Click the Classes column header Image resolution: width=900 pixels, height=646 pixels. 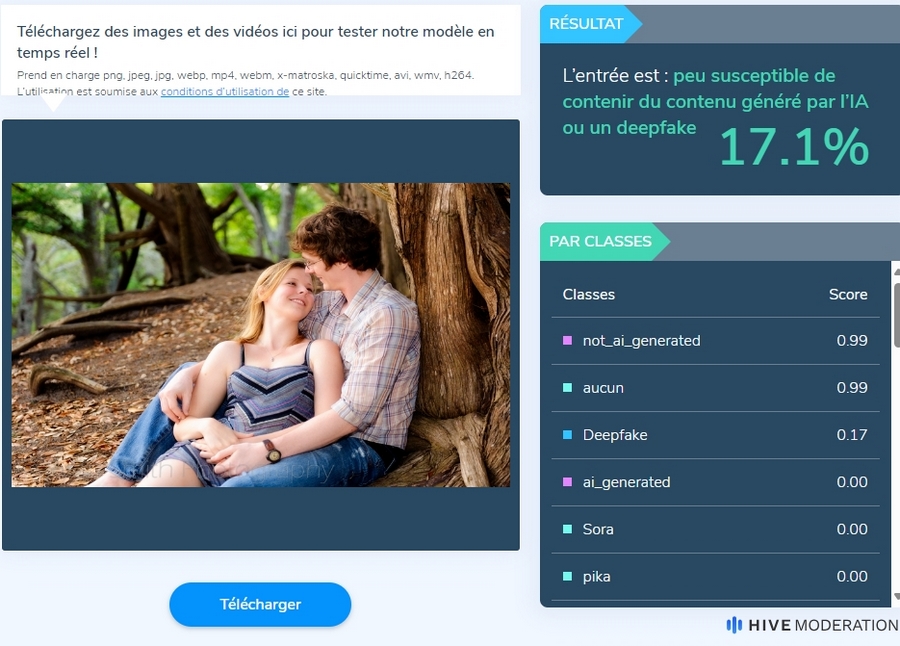(588, 295)
